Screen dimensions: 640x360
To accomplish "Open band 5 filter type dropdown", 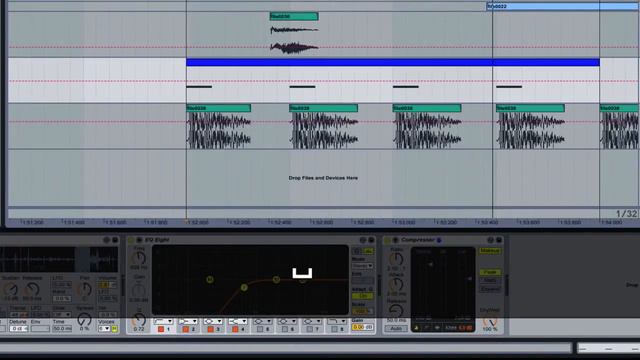I will point(262,322).
